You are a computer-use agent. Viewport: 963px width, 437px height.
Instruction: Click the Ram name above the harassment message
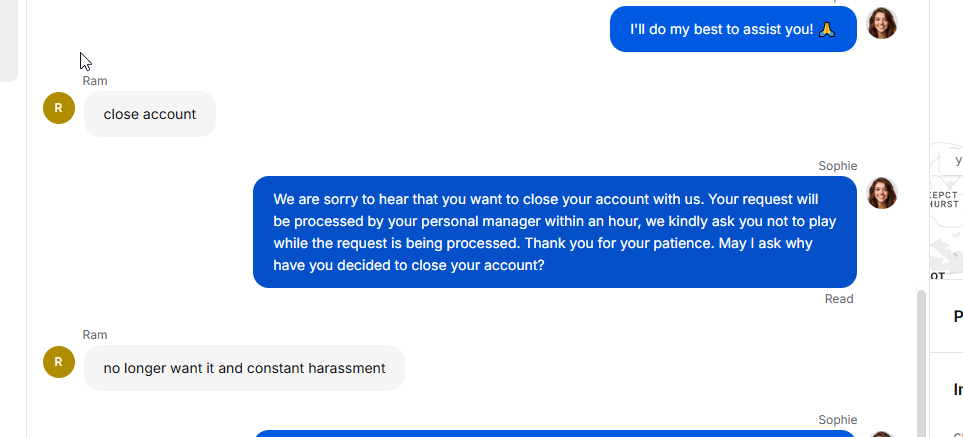tap(95, 335)
